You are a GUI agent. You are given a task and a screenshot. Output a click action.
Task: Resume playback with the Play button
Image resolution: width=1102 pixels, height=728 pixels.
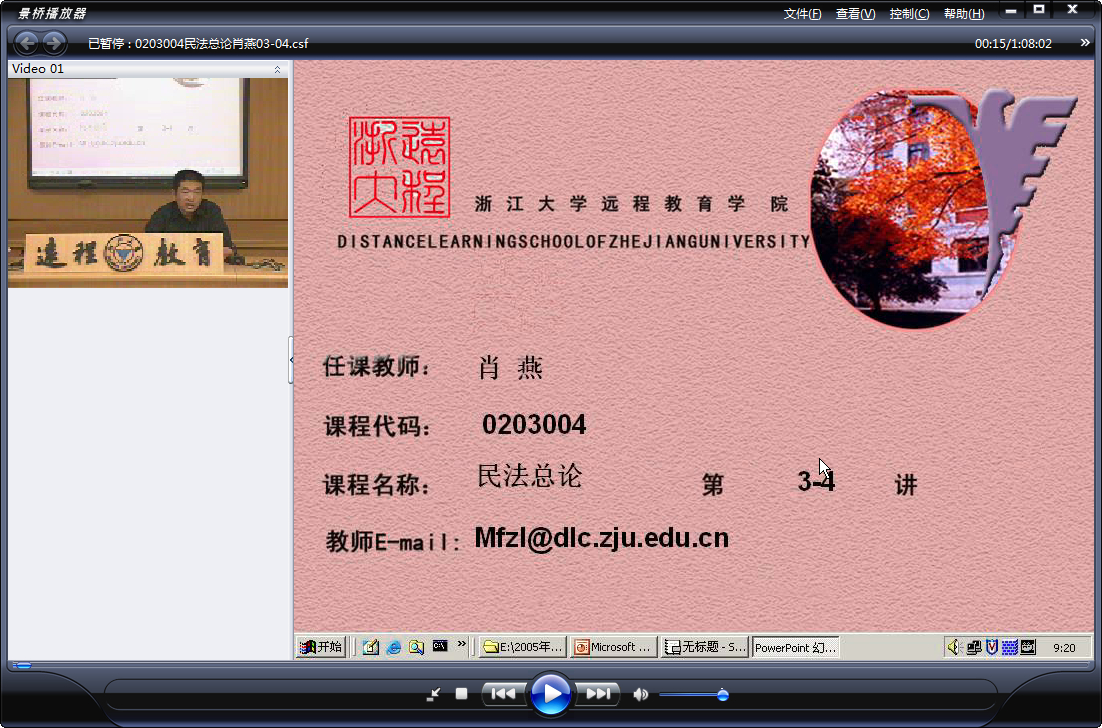pyautogui.click(x=550, y=694)
